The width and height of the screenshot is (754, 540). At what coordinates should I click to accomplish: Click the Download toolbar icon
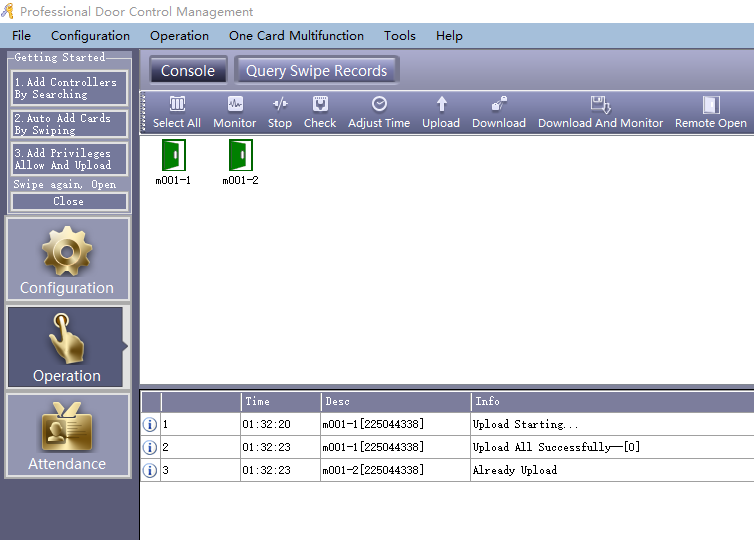coord(499,113)
